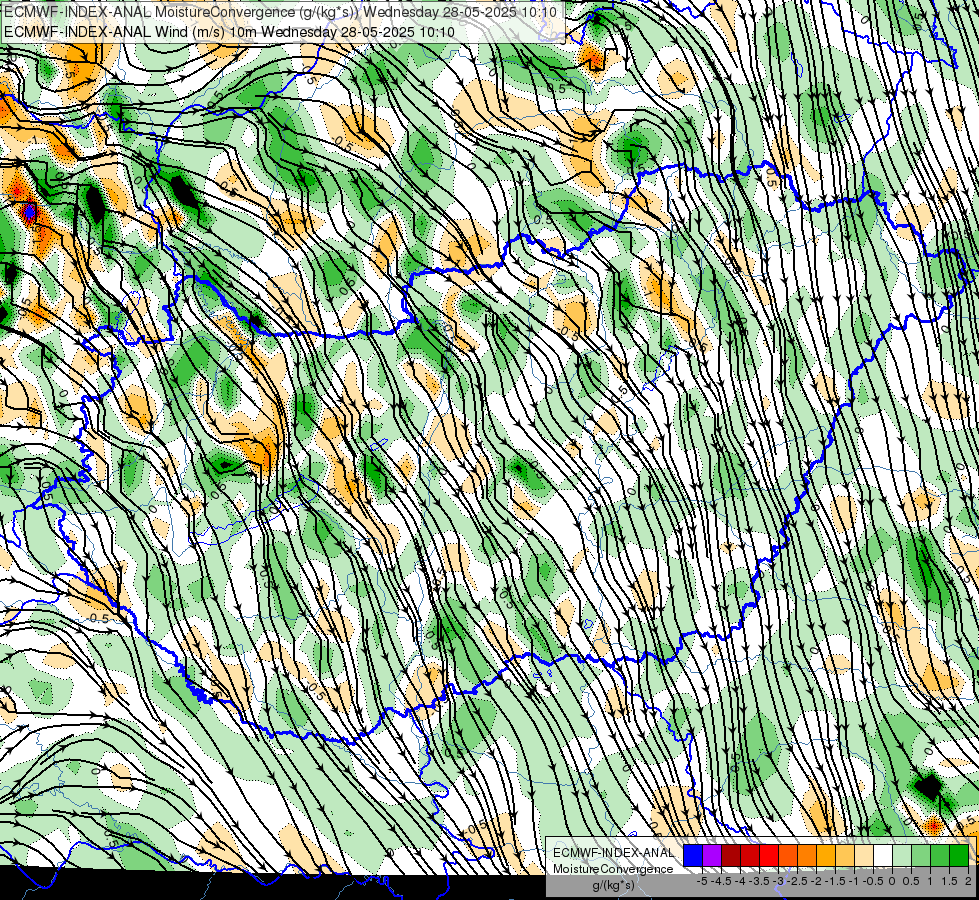Click the -3.5 tick label on the legend
979x900 pixels.
pyautogui.click(x=761, y=881)
